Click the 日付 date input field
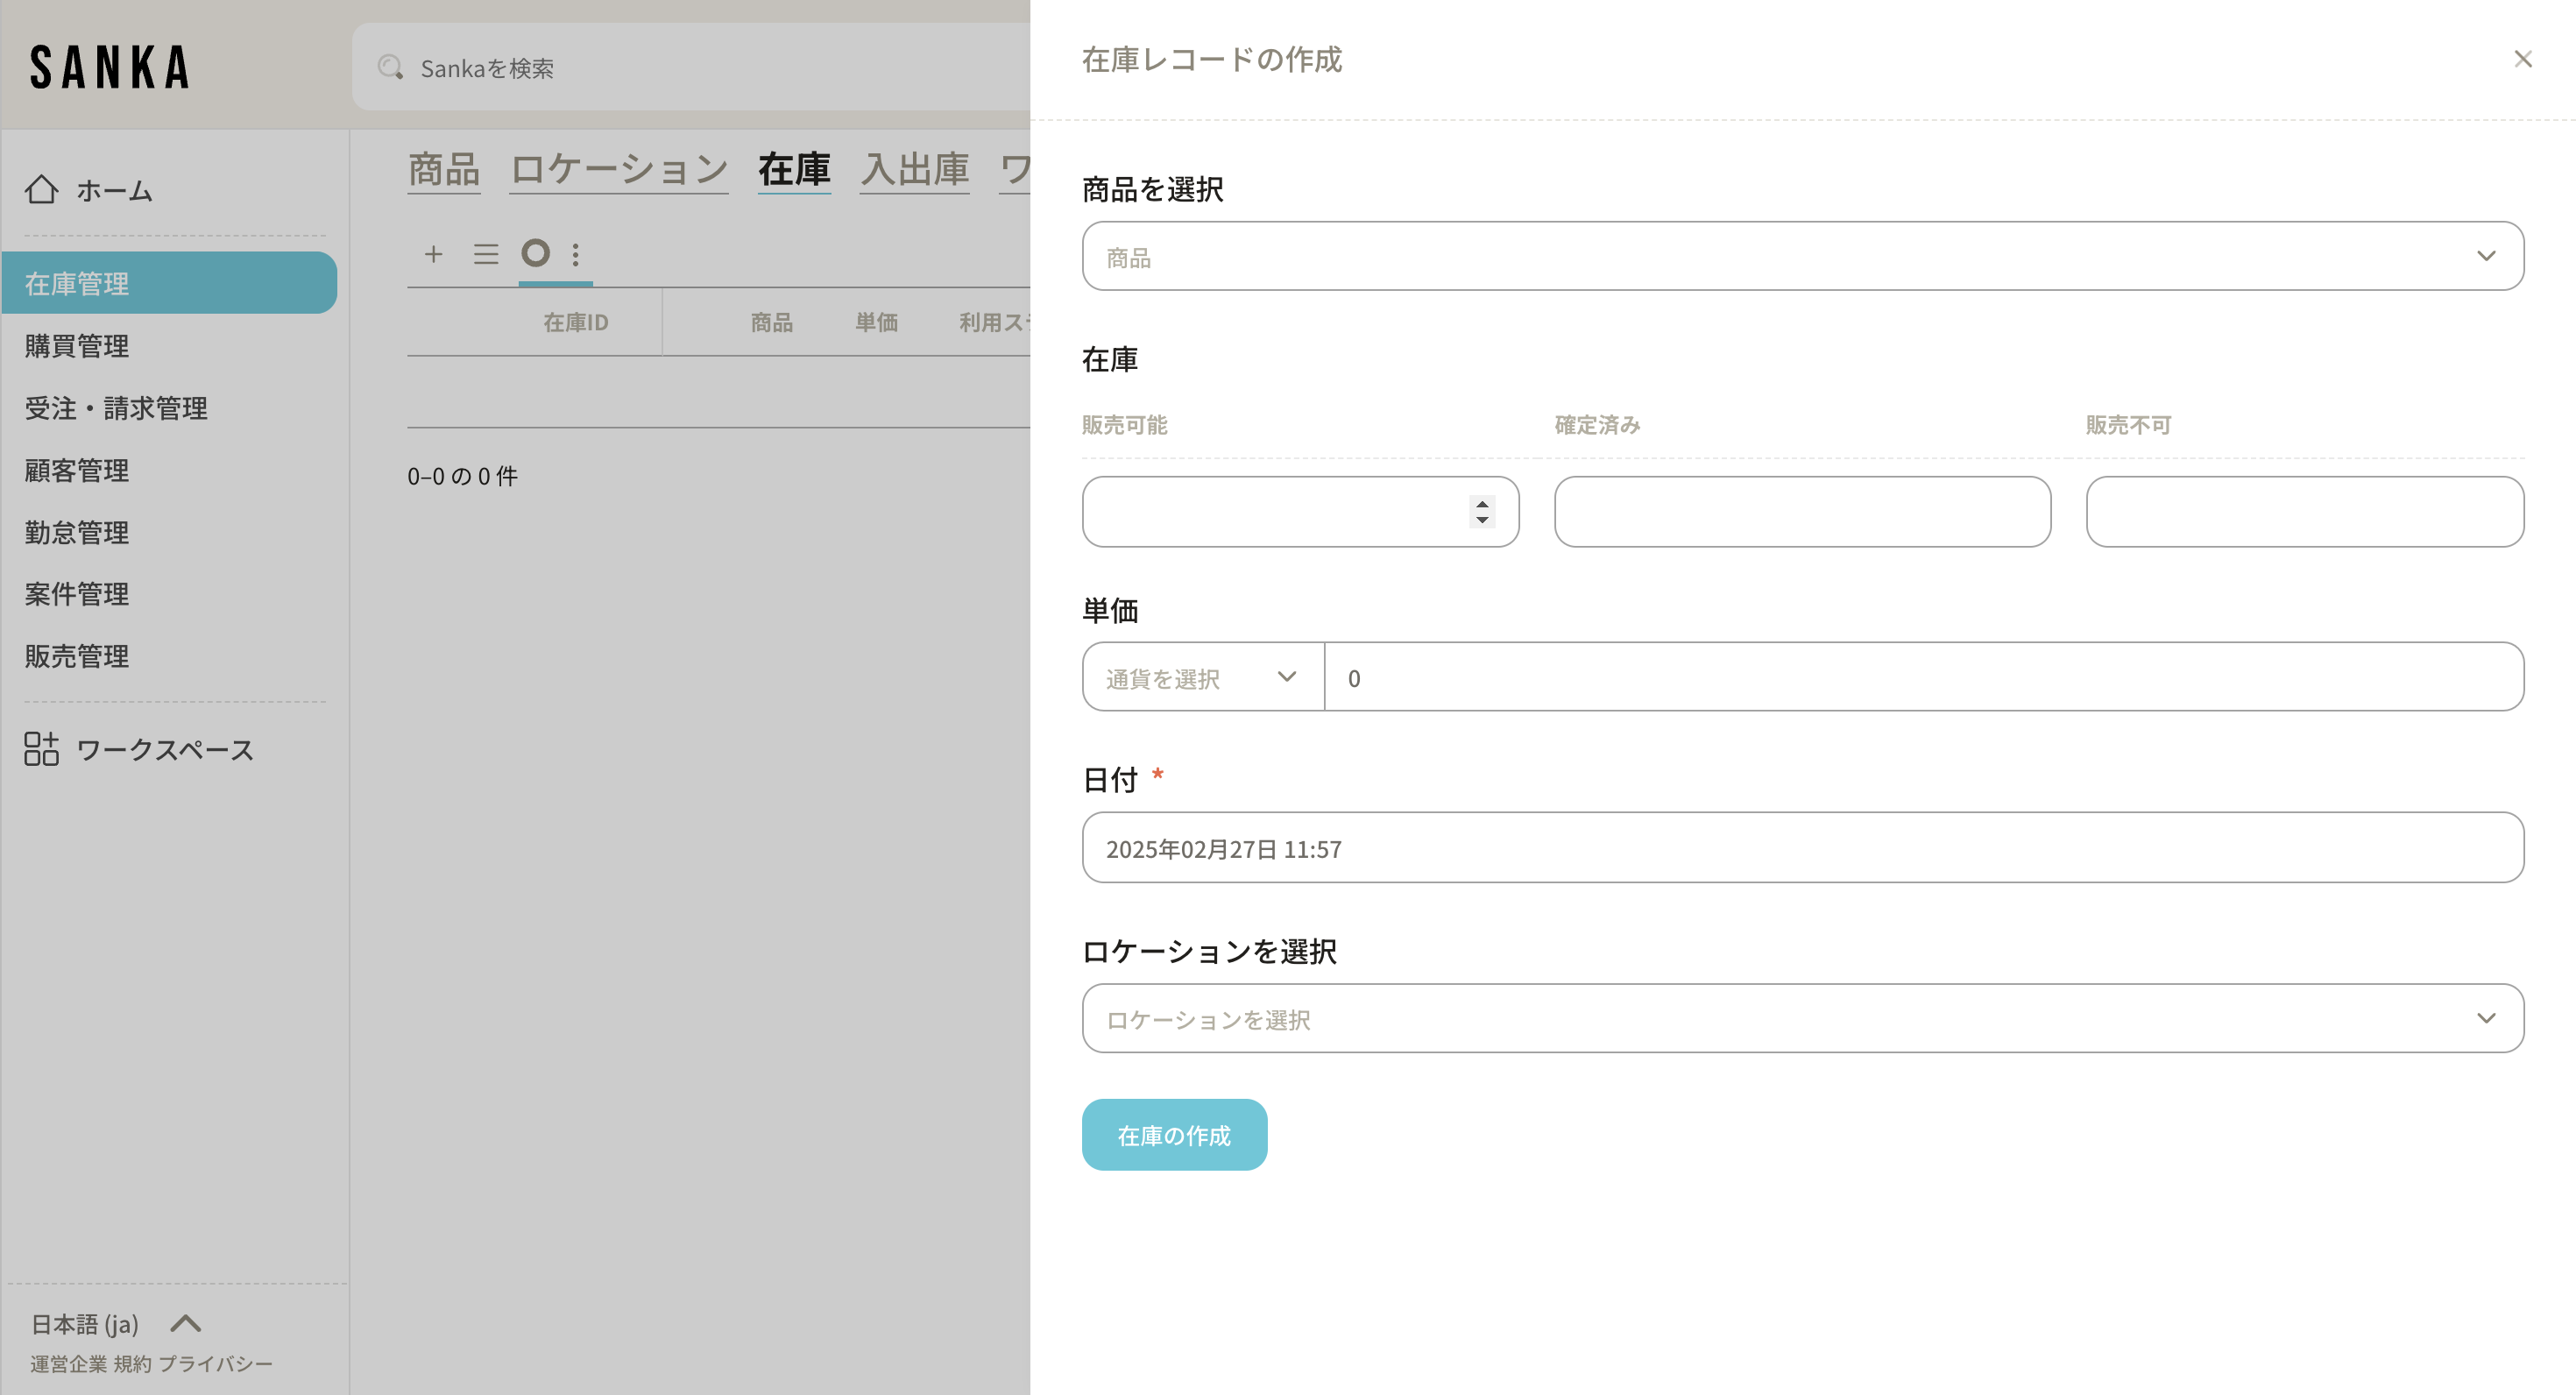The width and height of the screenshot is (2576, 1395). [1802, 848]
